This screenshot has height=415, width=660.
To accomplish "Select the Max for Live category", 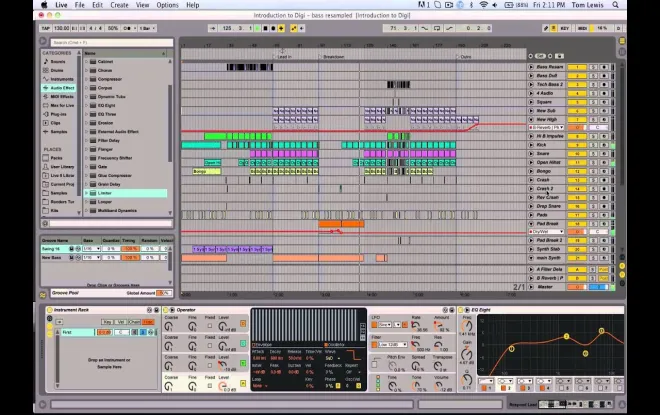I will click(x=58, y=105).
